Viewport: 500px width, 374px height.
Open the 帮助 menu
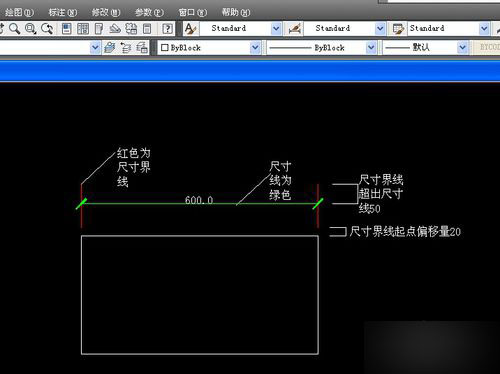236,12
